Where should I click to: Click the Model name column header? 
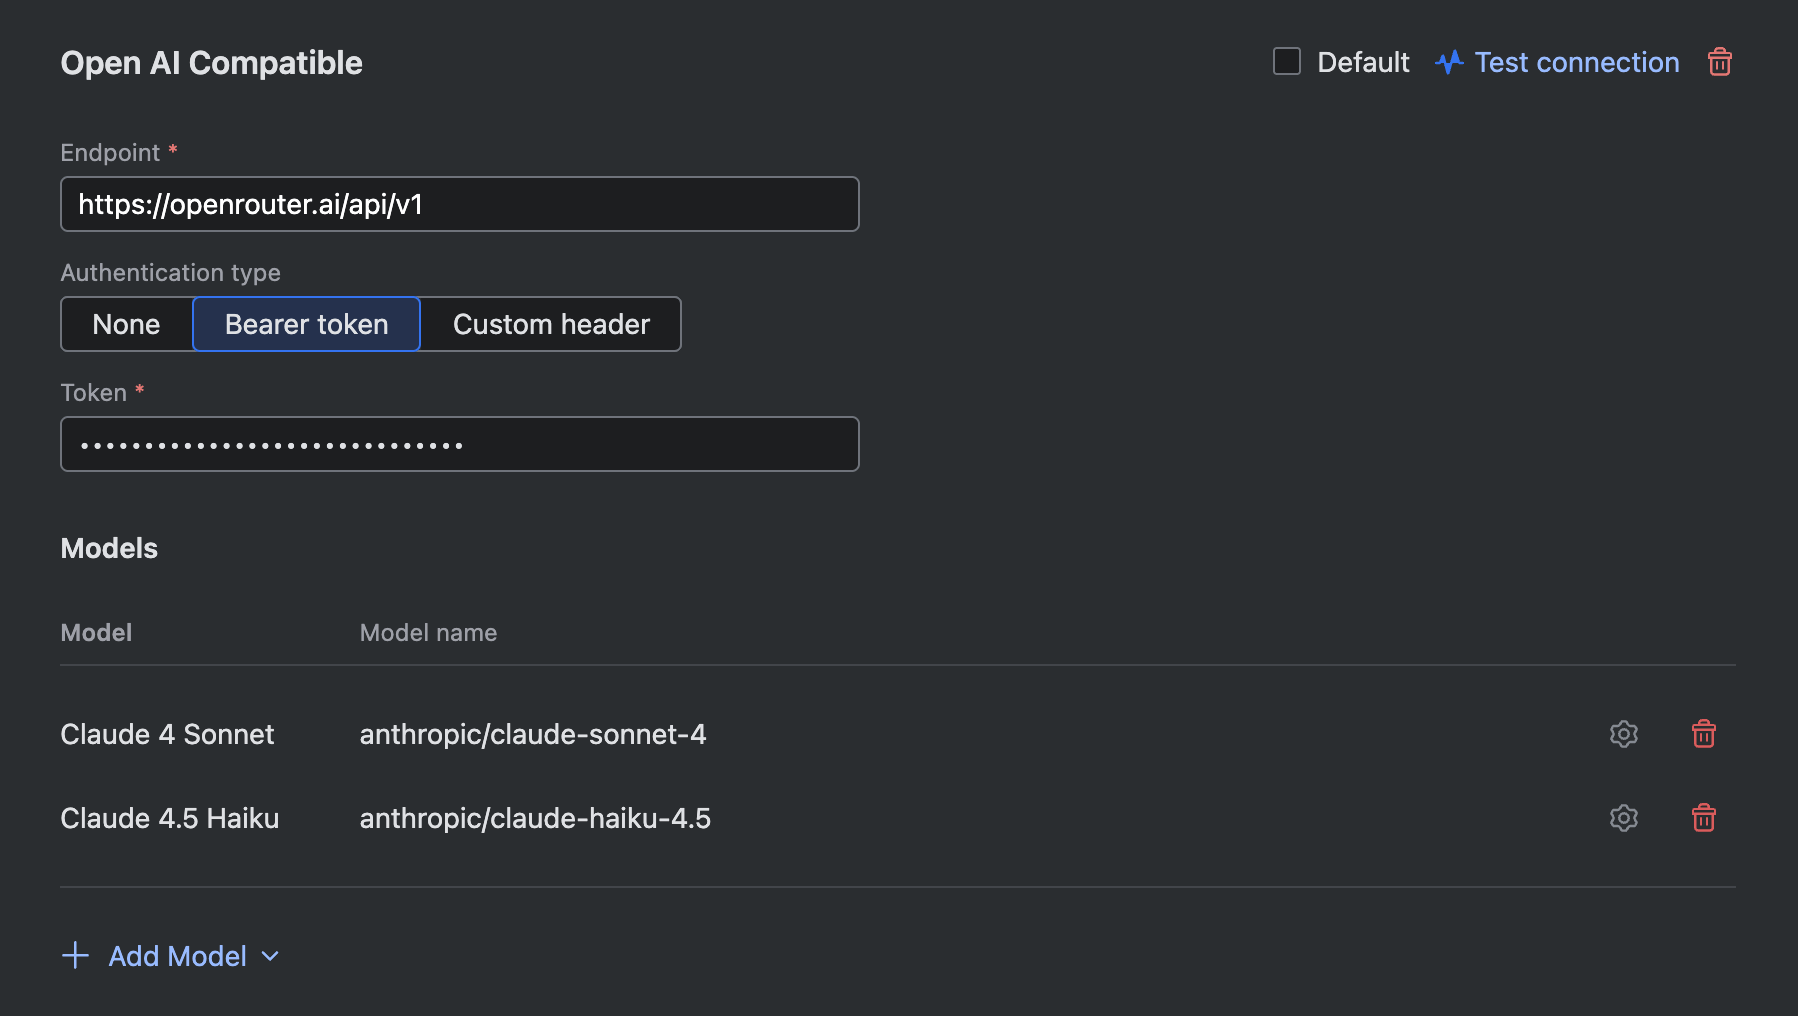click(x=428, y=632)
